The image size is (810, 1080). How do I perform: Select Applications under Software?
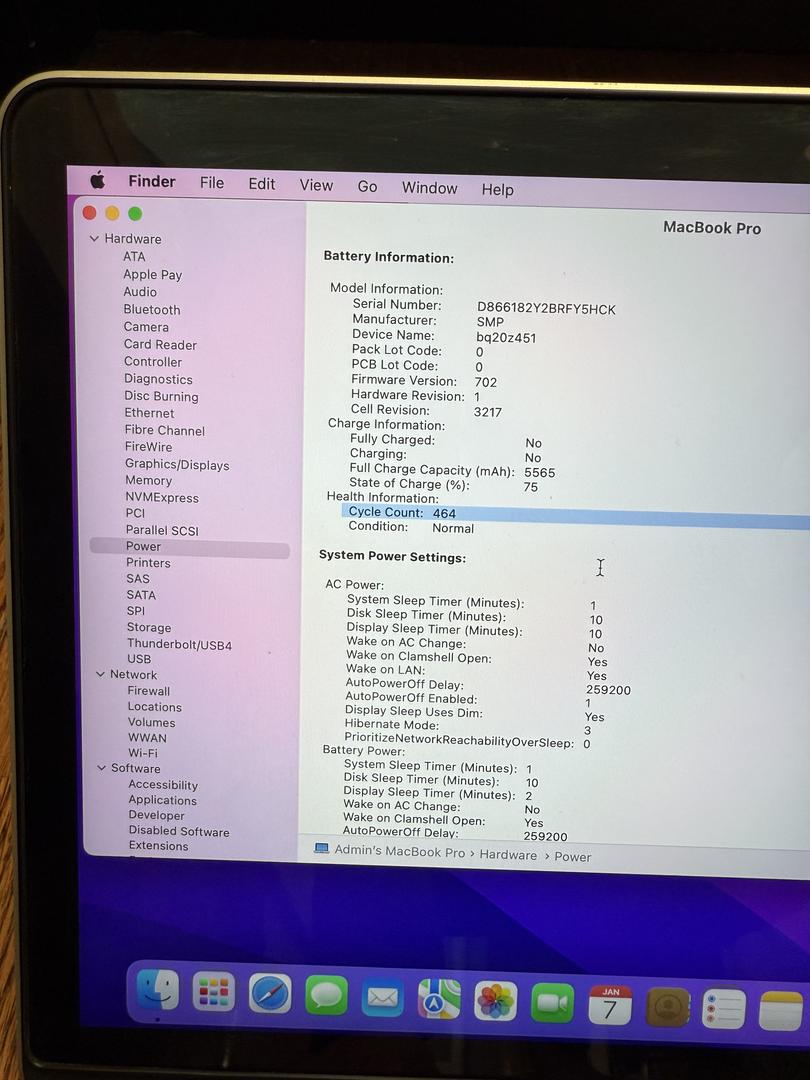click(x=163, y=800)
